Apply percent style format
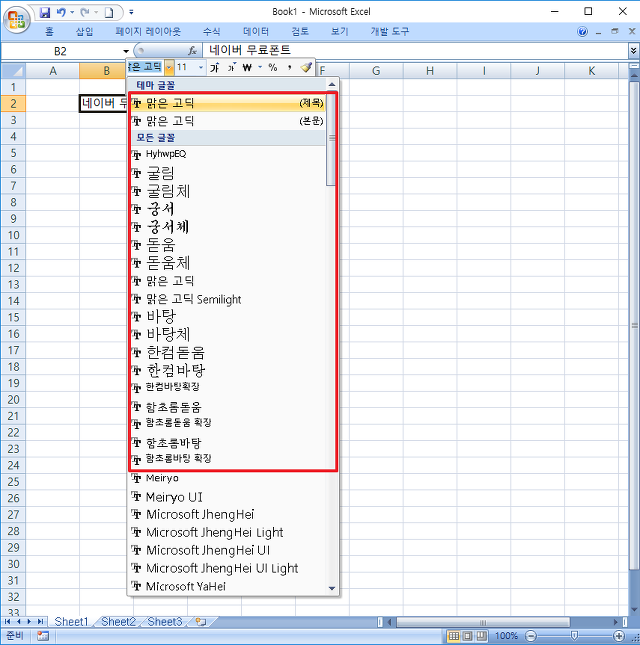Image resolution: width=640 pixels, height=645 pixels. [x=273, y=67]
